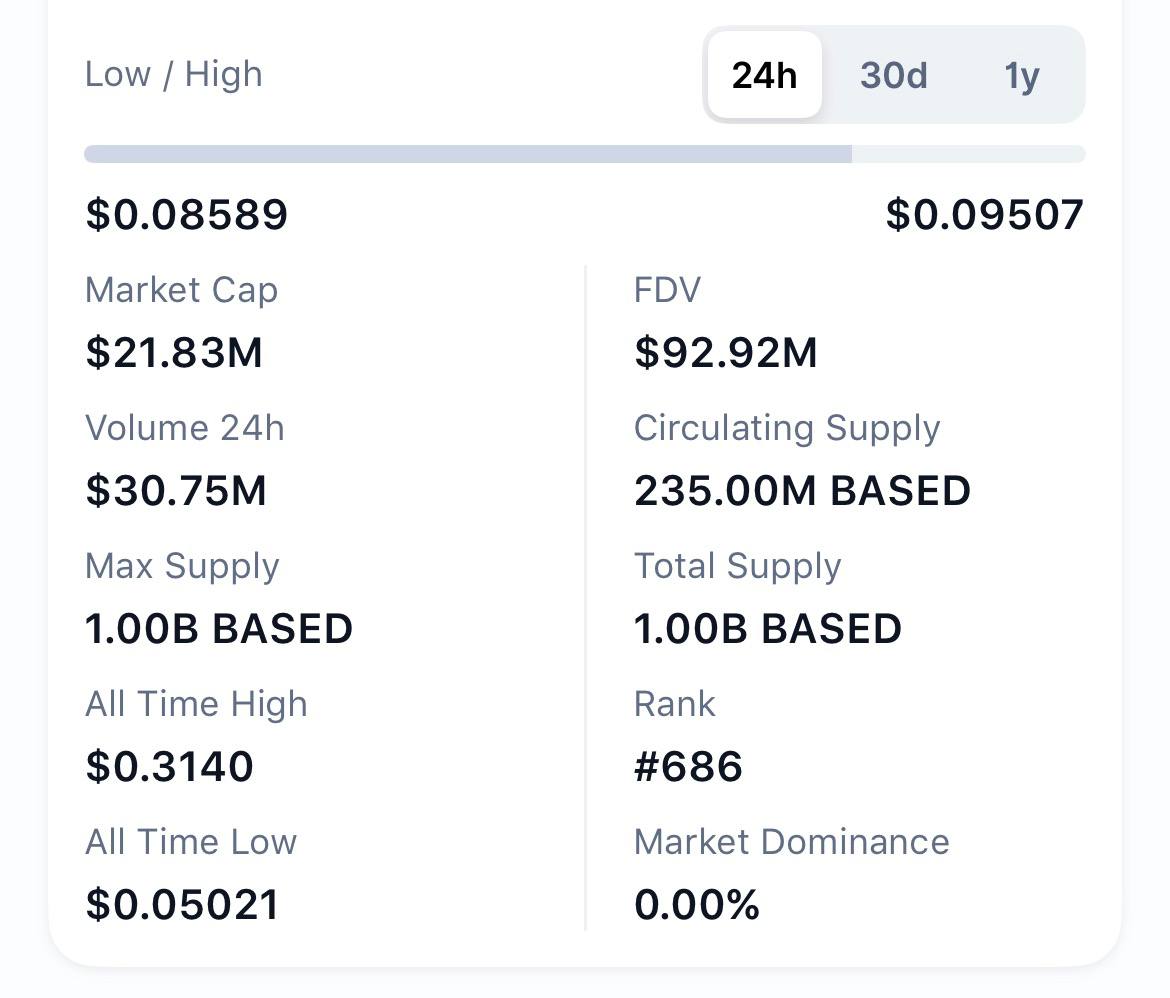Click the Market Cap label
The height and width of the screenshot is (998, 1170).
pyautogui.click(x=181, y=290)
